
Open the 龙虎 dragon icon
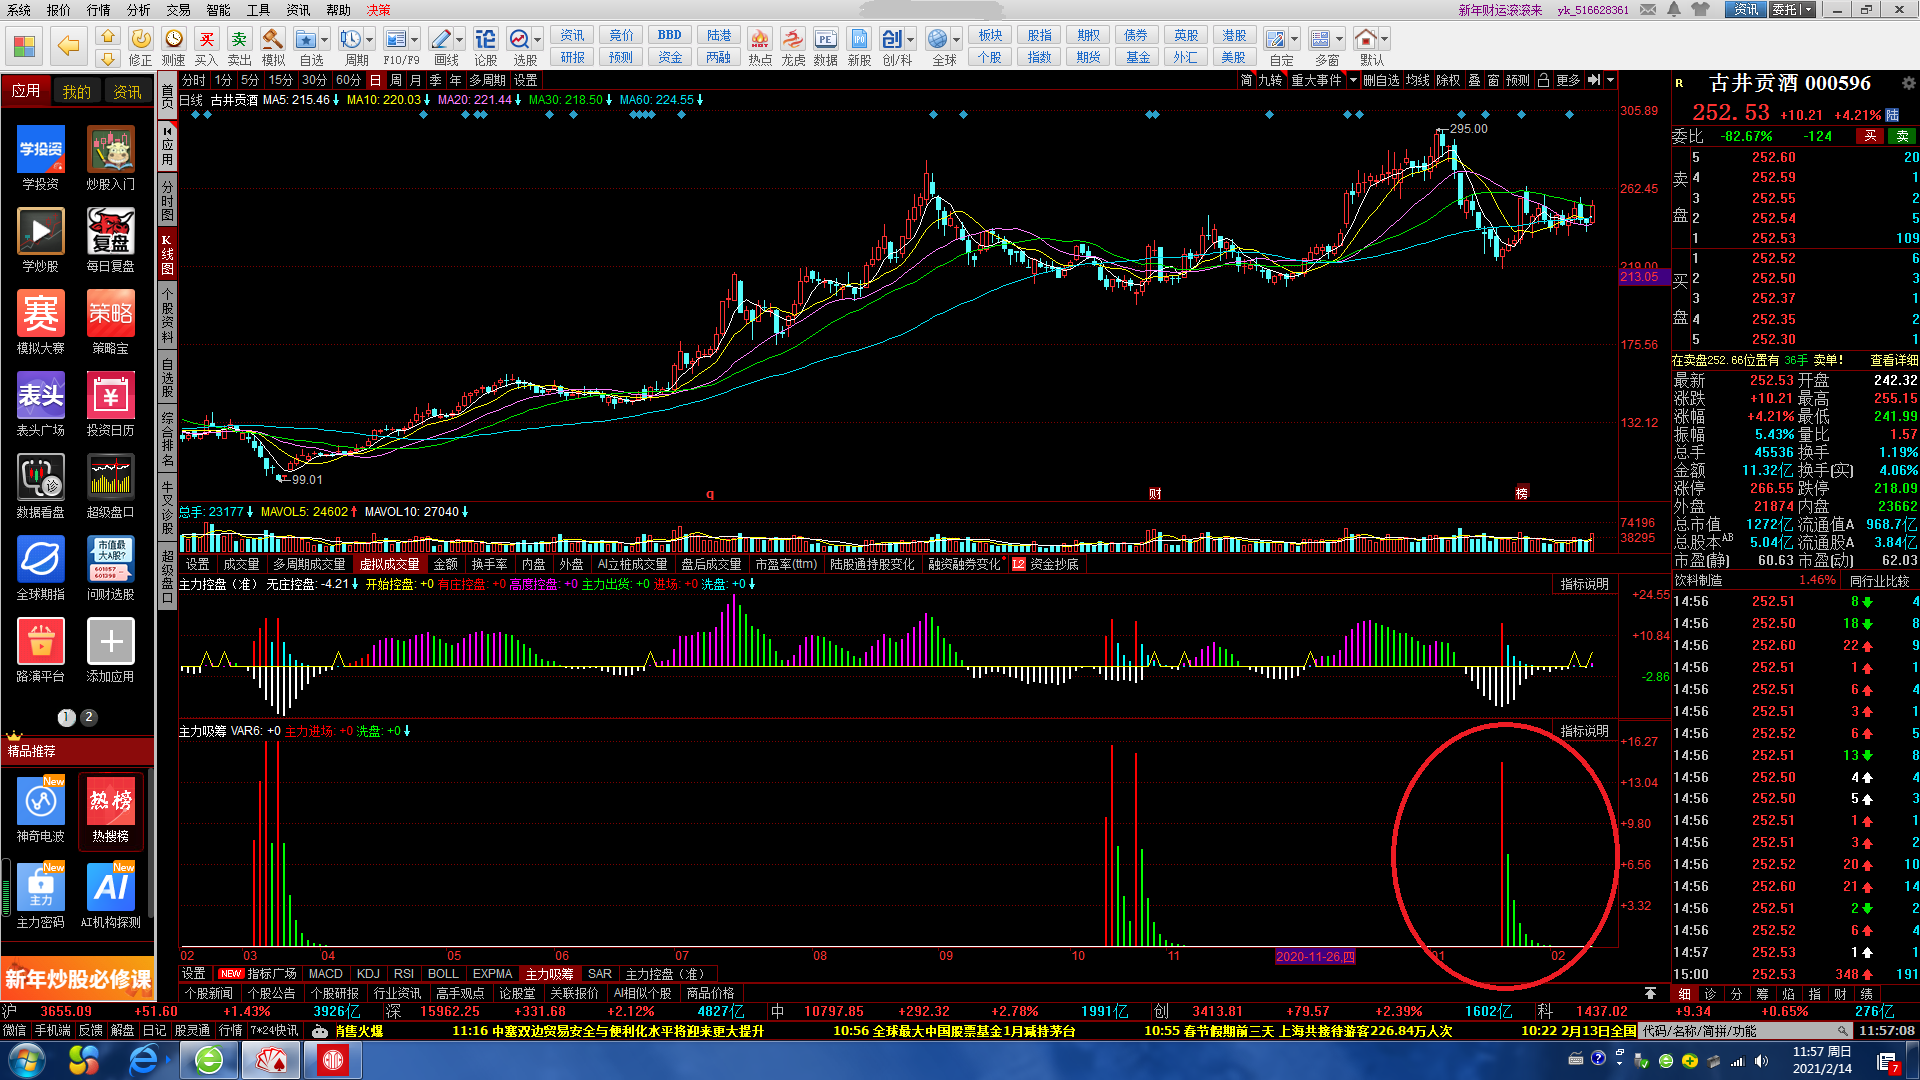[793, 40]
